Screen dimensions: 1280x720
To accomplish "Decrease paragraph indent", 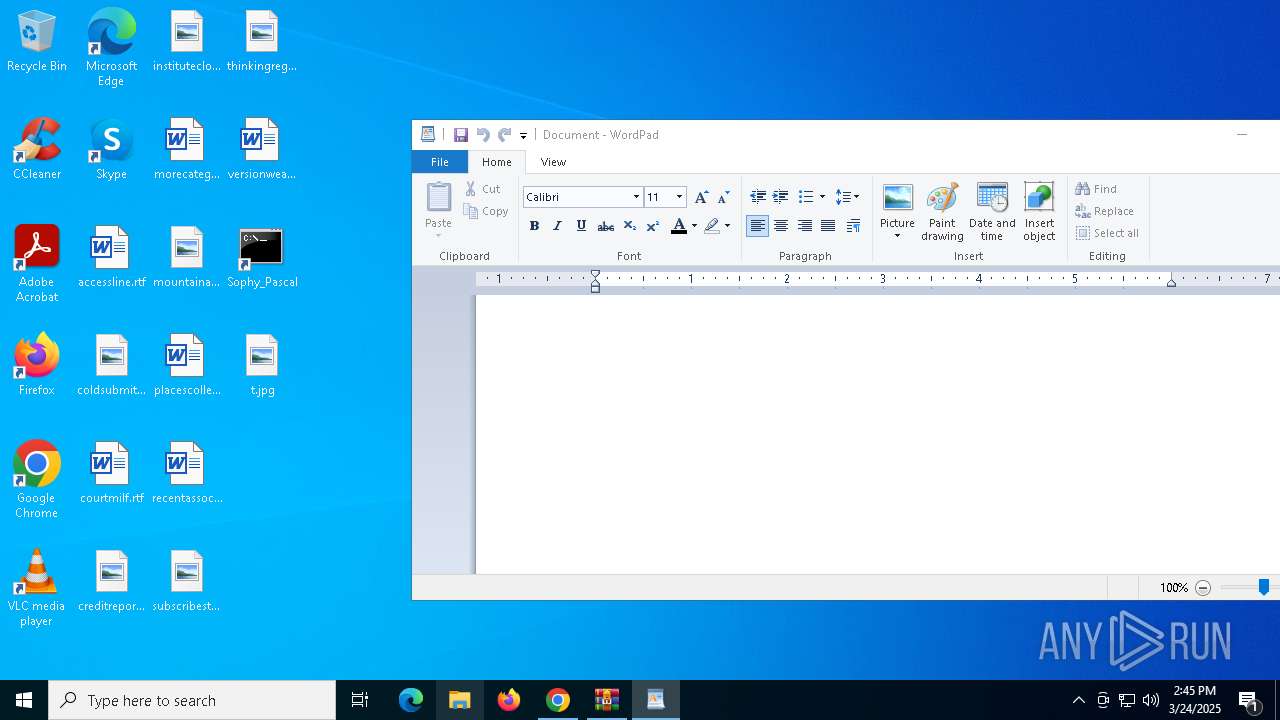I will pyautogui.click(x=758, y=197).
